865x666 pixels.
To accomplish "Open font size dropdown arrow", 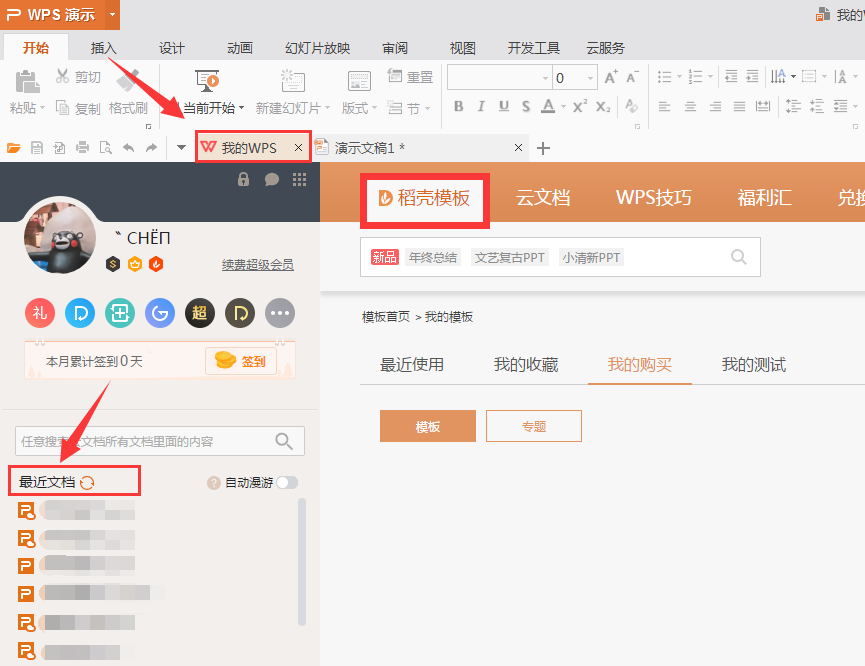I will [590, 78].
